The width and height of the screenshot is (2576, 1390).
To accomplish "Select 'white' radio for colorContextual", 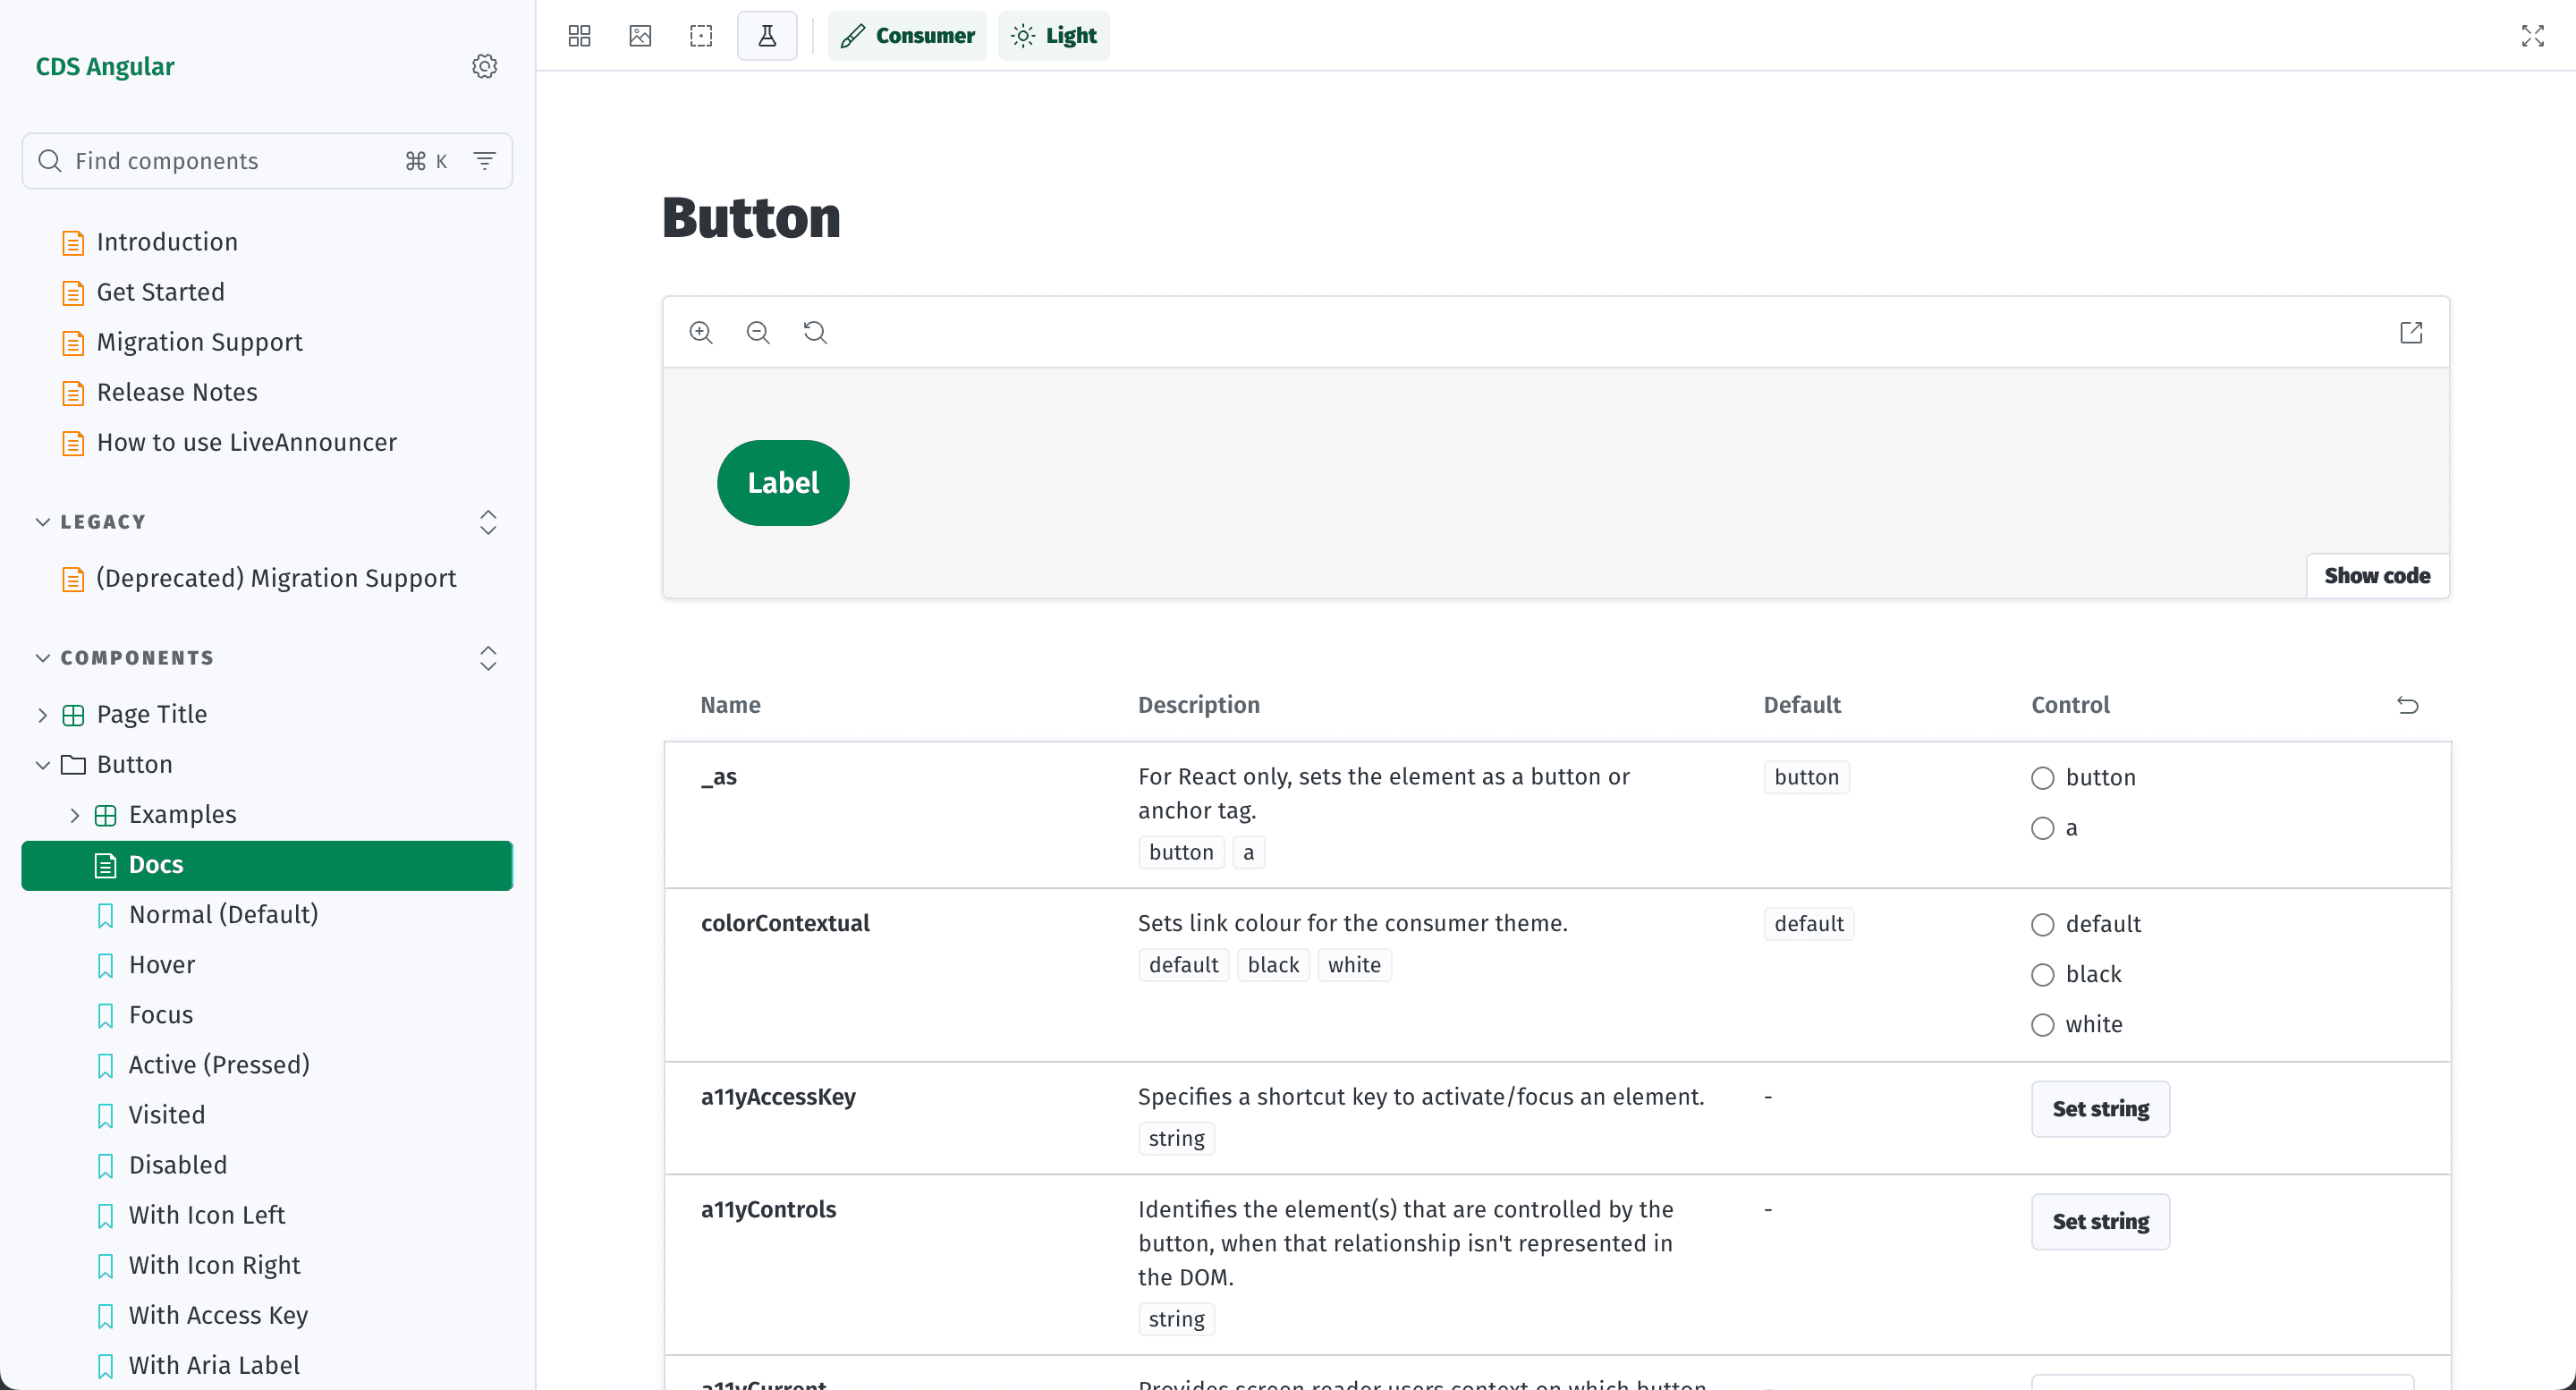I will 2042,1024.
